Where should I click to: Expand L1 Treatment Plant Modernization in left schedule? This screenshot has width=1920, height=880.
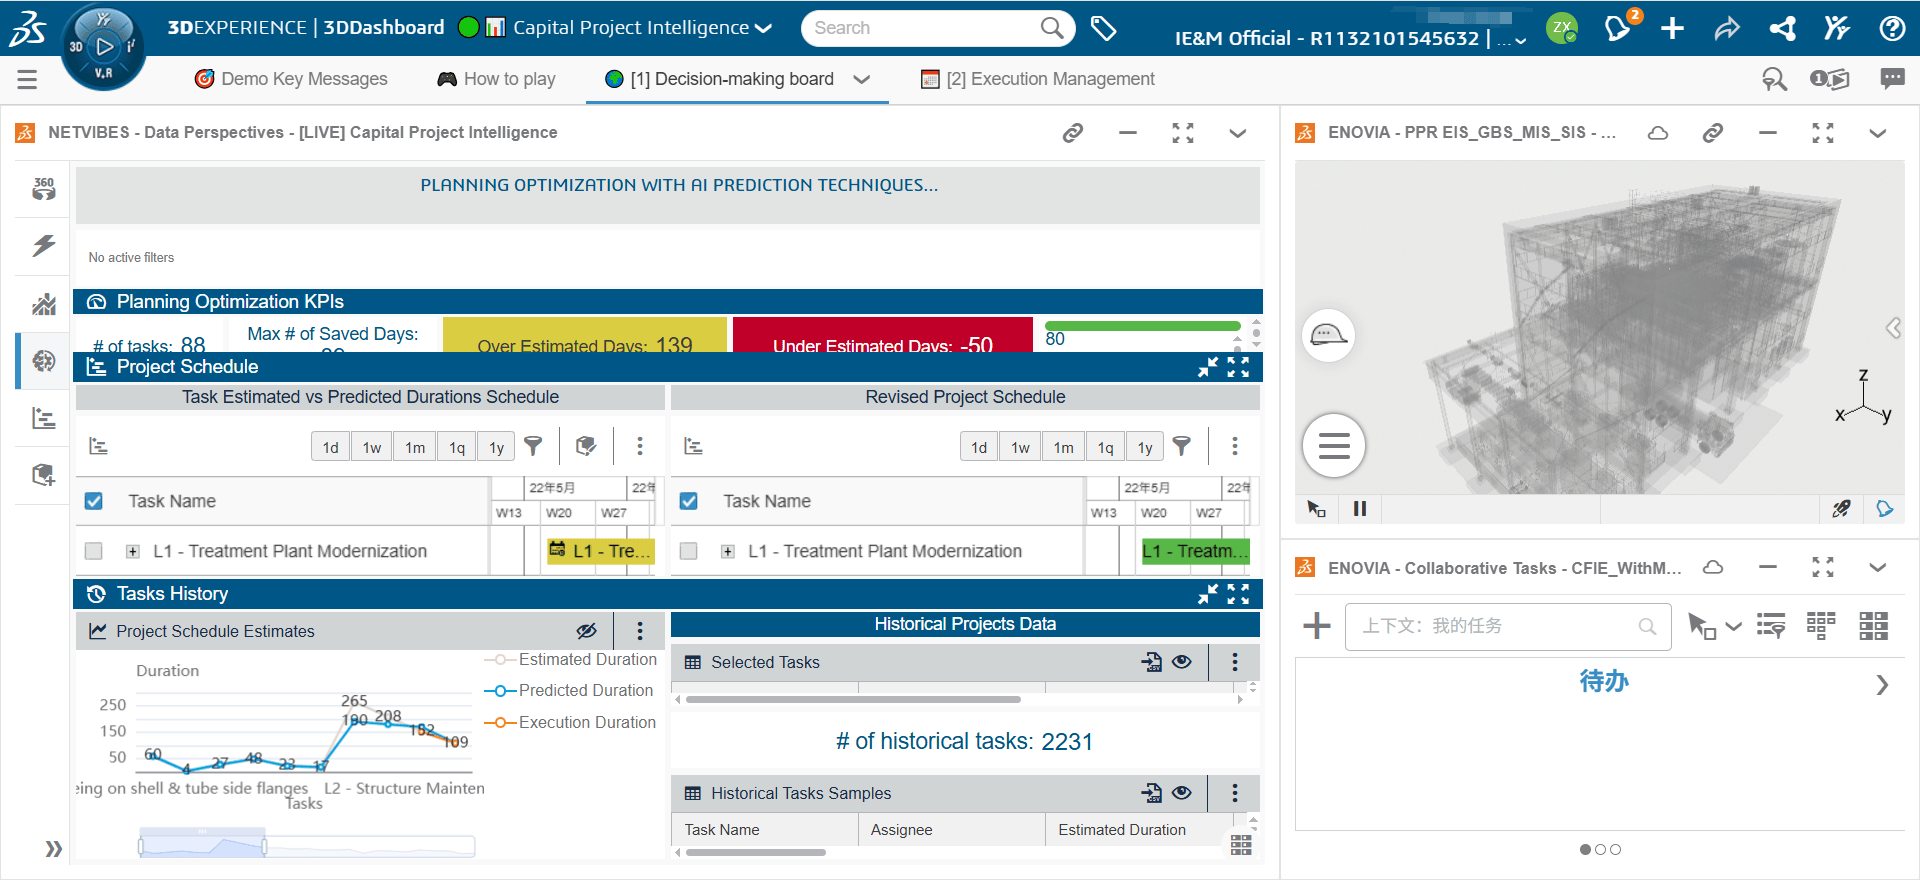tap(132, 551)
